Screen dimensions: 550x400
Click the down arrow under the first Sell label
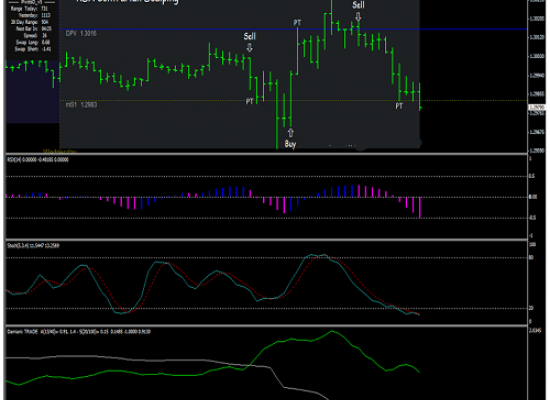(x=249, y=47)
